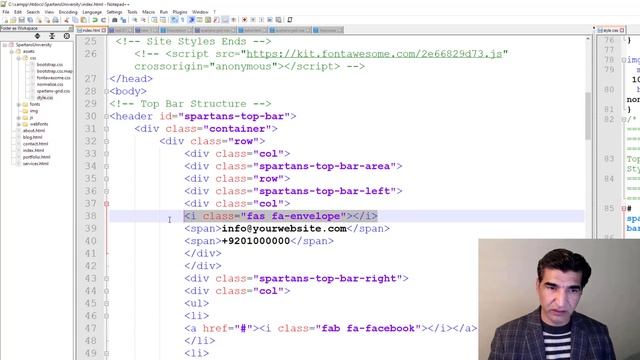This screenshot has width=640, height=360.
Task: Place cursor on info@yourwebsite.com text
Action: click(x=284, y=229)
